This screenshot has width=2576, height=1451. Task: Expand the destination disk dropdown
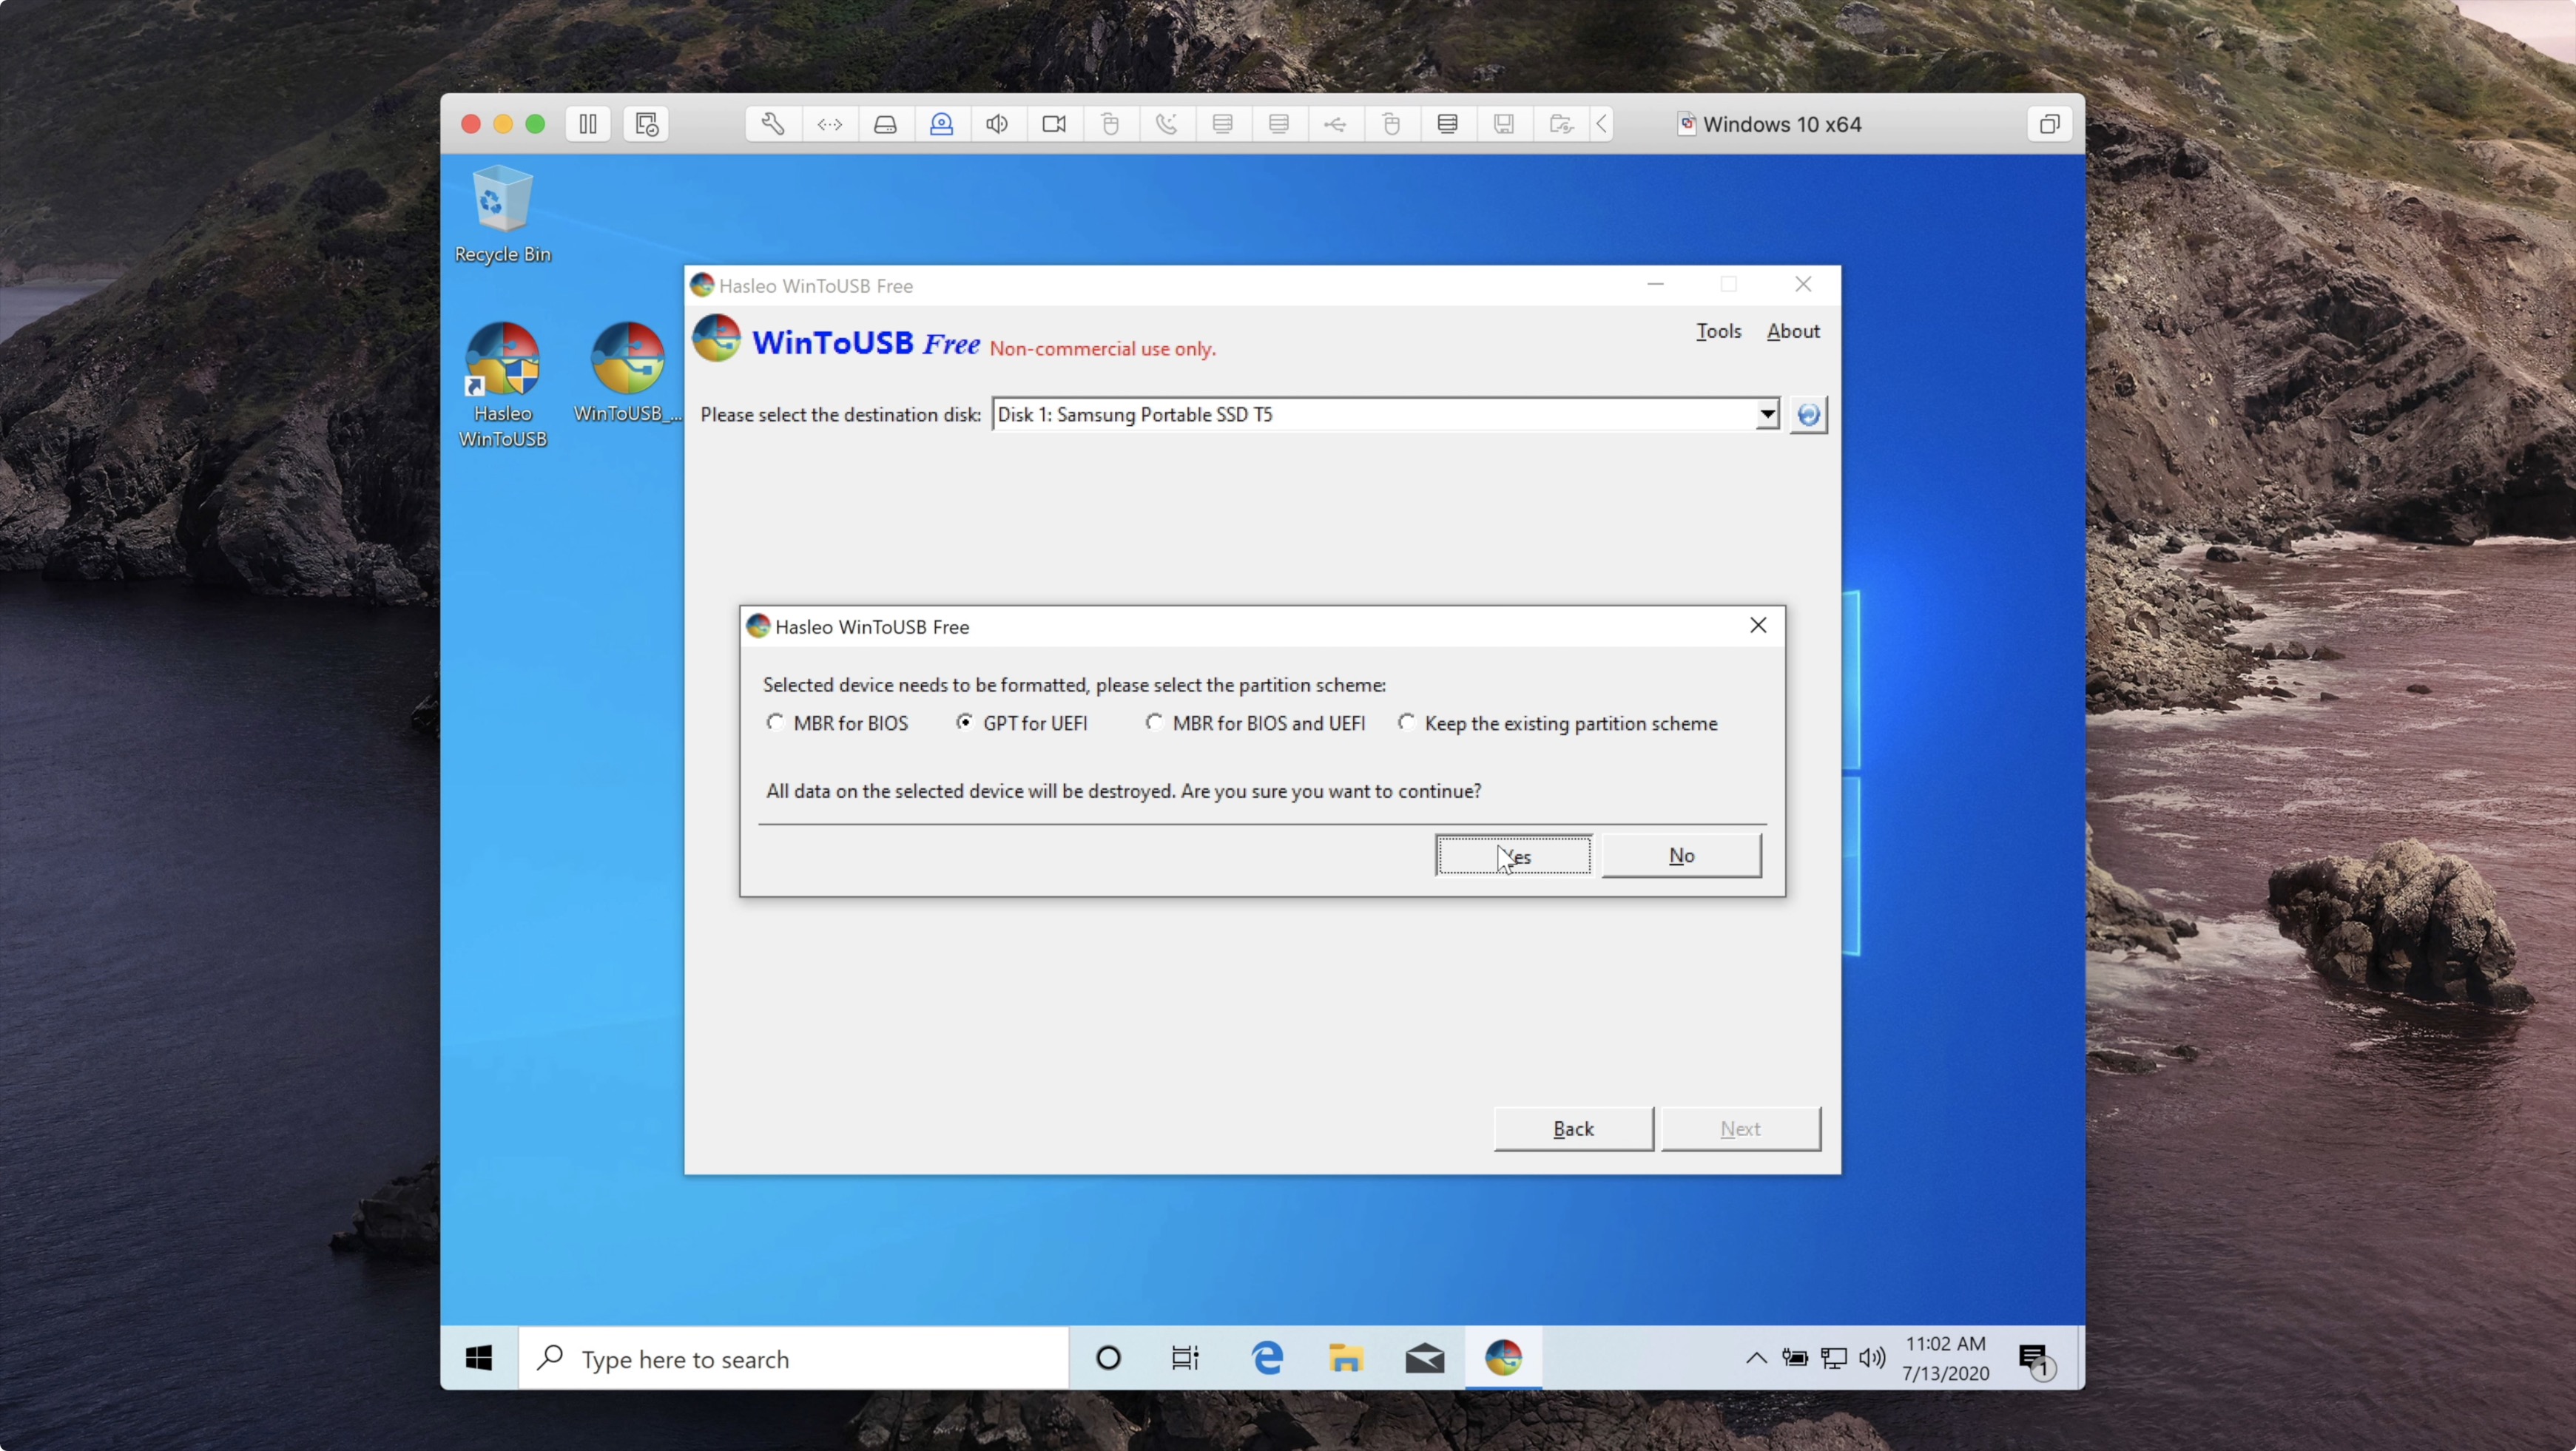pos(1767,414)
